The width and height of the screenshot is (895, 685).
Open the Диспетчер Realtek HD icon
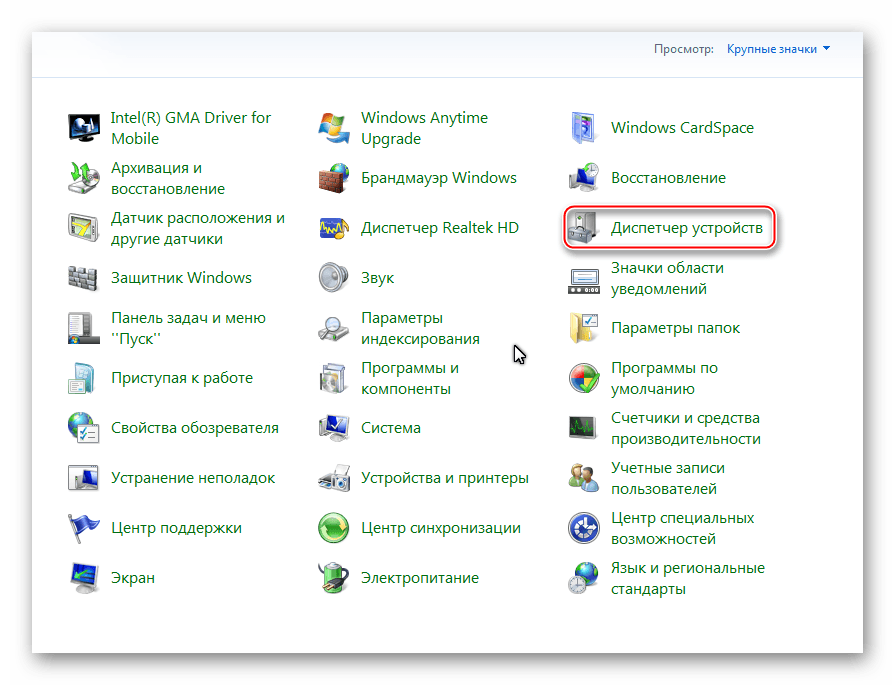pyautogui.click(x=333, y=228)
